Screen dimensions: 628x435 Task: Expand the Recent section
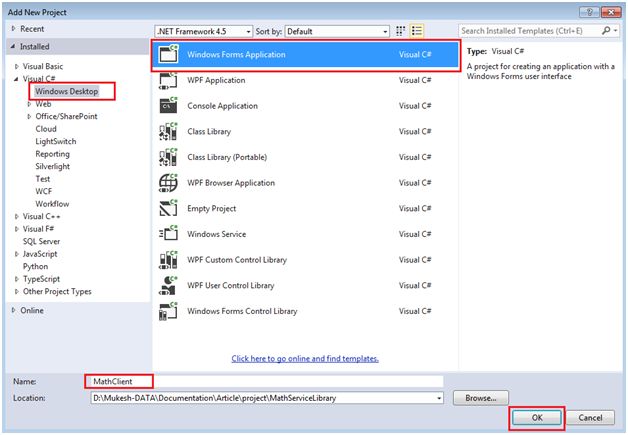(x=13, y=29)
